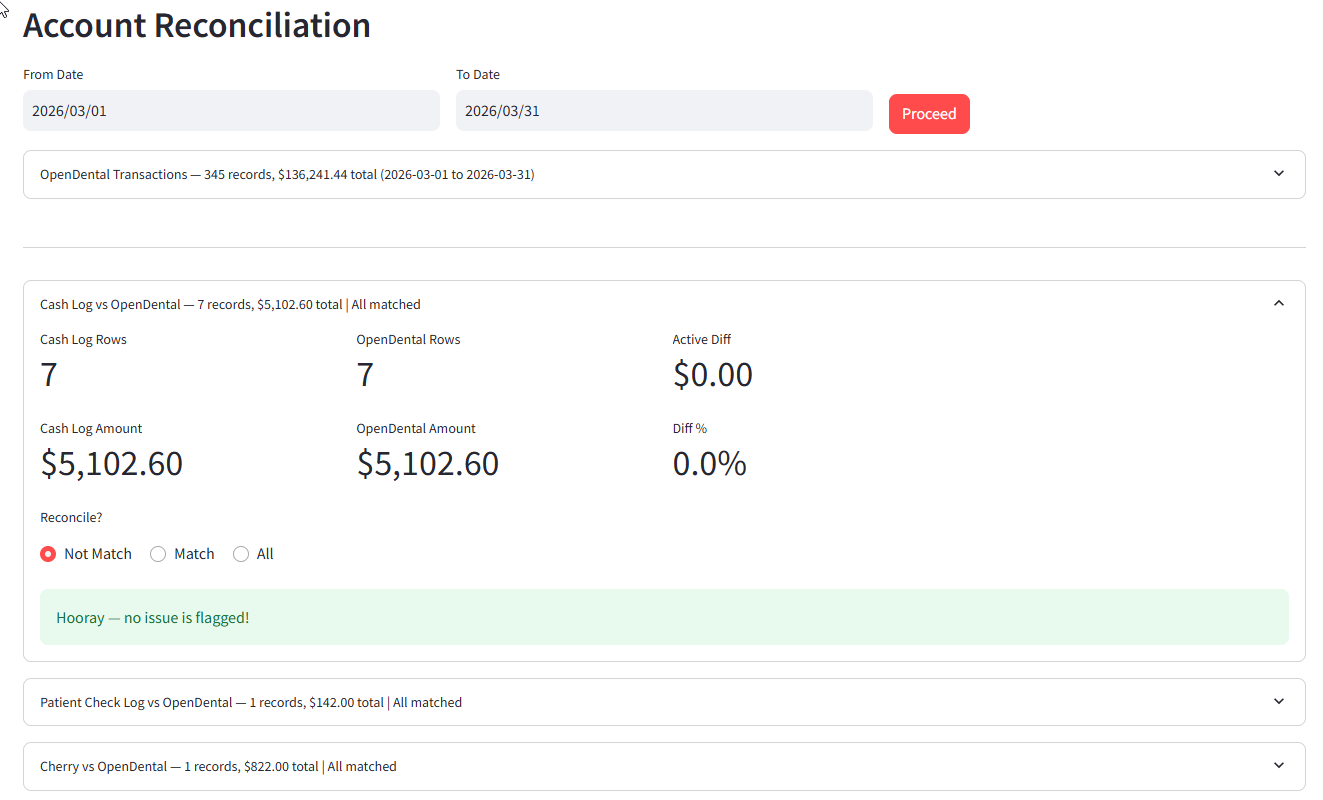Viewport: 1323px width, 800px height.
Task: Click the Proceed button
Action: point(928,113)
